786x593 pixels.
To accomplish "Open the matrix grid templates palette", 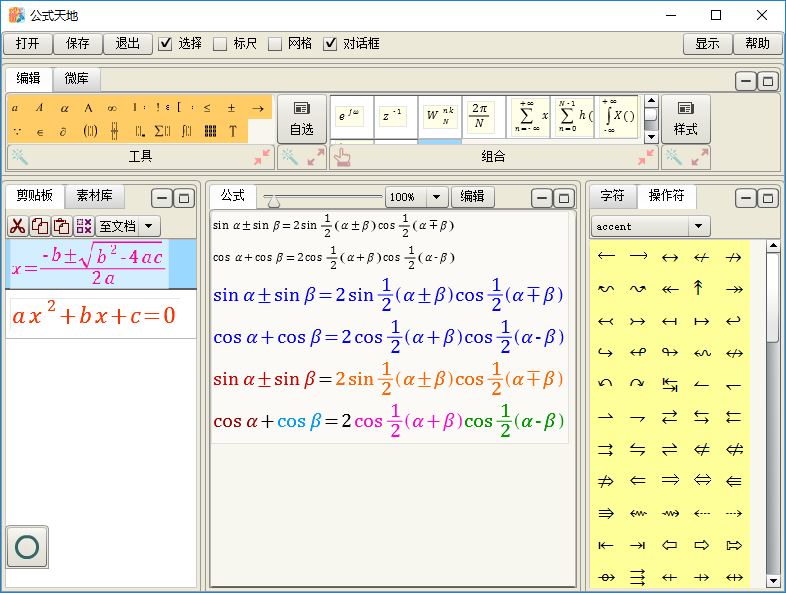I will coord(211,131).
